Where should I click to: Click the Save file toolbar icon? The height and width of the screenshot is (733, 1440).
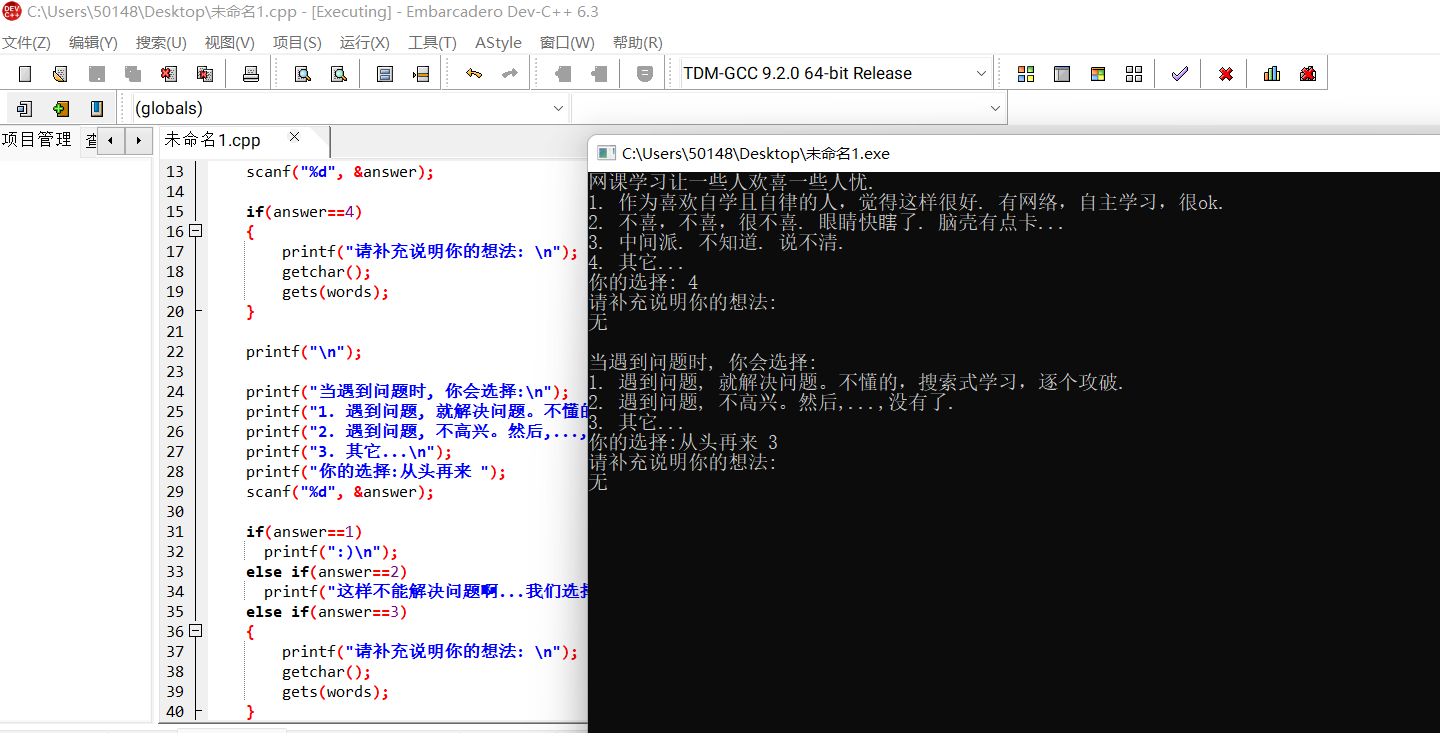click(x=97, y=74)
